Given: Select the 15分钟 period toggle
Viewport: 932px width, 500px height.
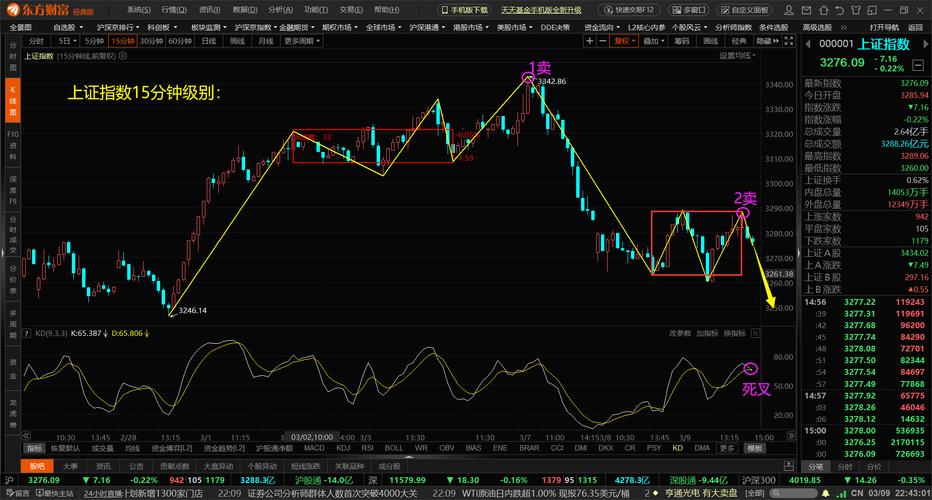Looking at the screenshot, I should (123, 41).
